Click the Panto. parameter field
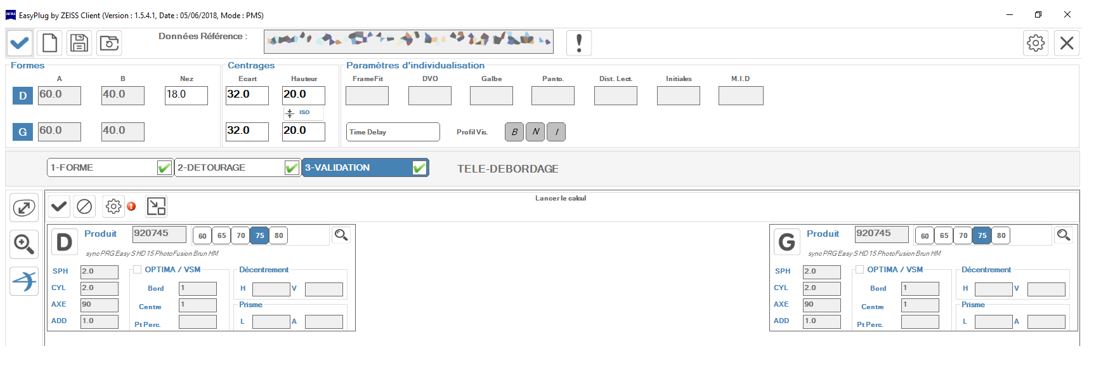 [553, 96]
